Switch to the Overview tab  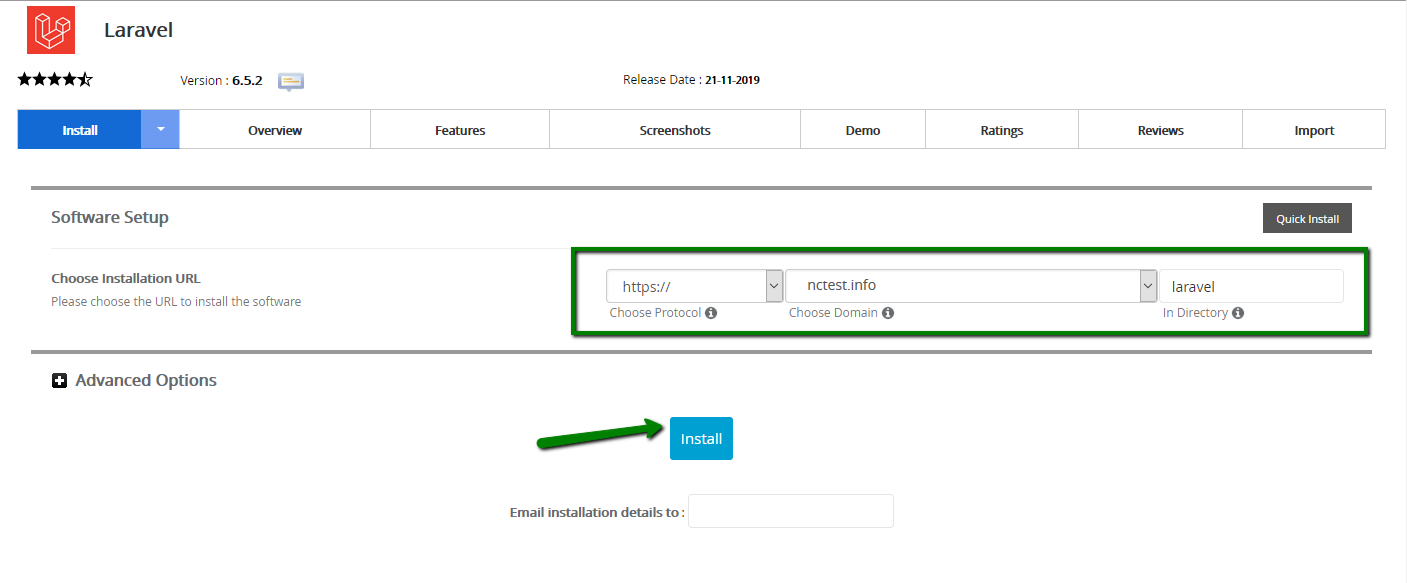(x=275, y=130)
